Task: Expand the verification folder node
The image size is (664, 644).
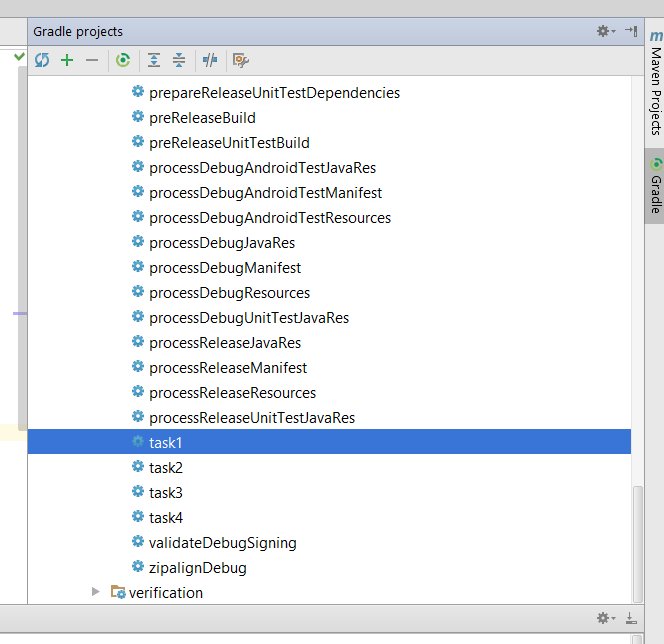Action: pos(96,592)
